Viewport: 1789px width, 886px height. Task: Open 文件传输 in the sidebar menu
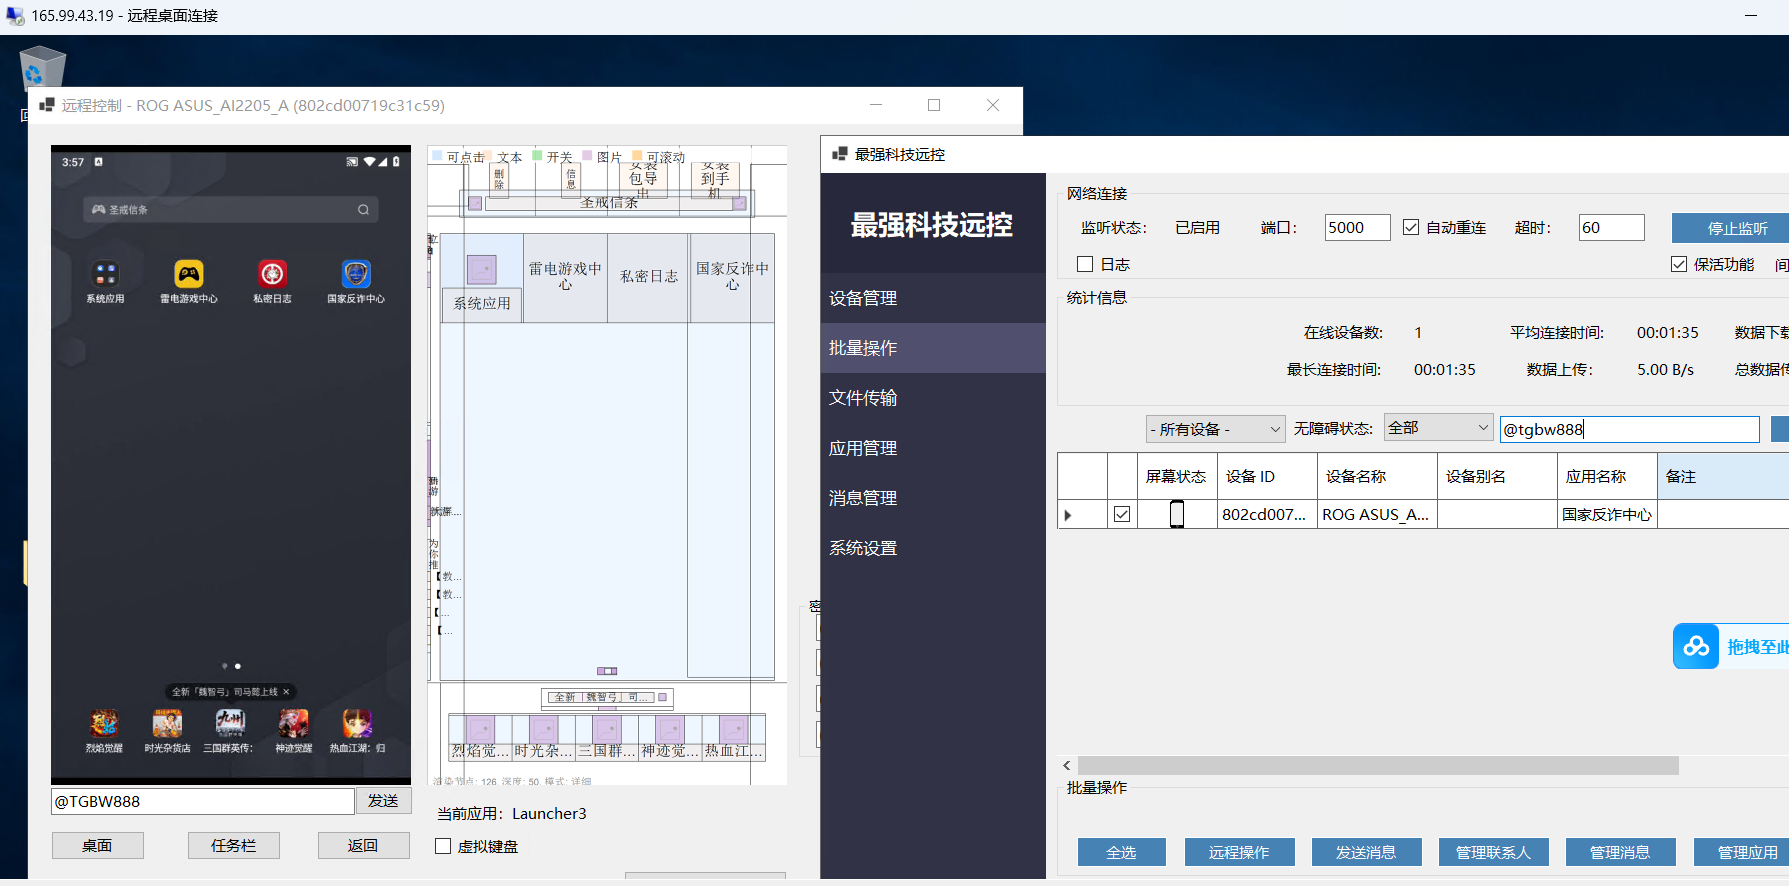coord(863,398)
